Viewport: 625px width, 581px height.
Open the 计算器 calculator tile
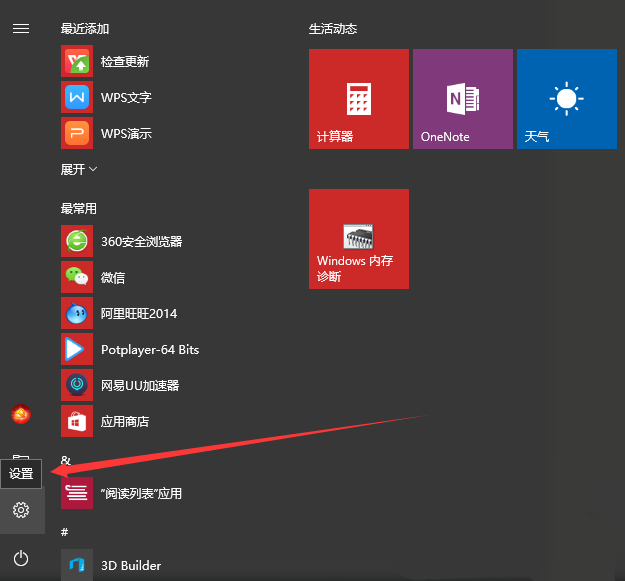359,99
